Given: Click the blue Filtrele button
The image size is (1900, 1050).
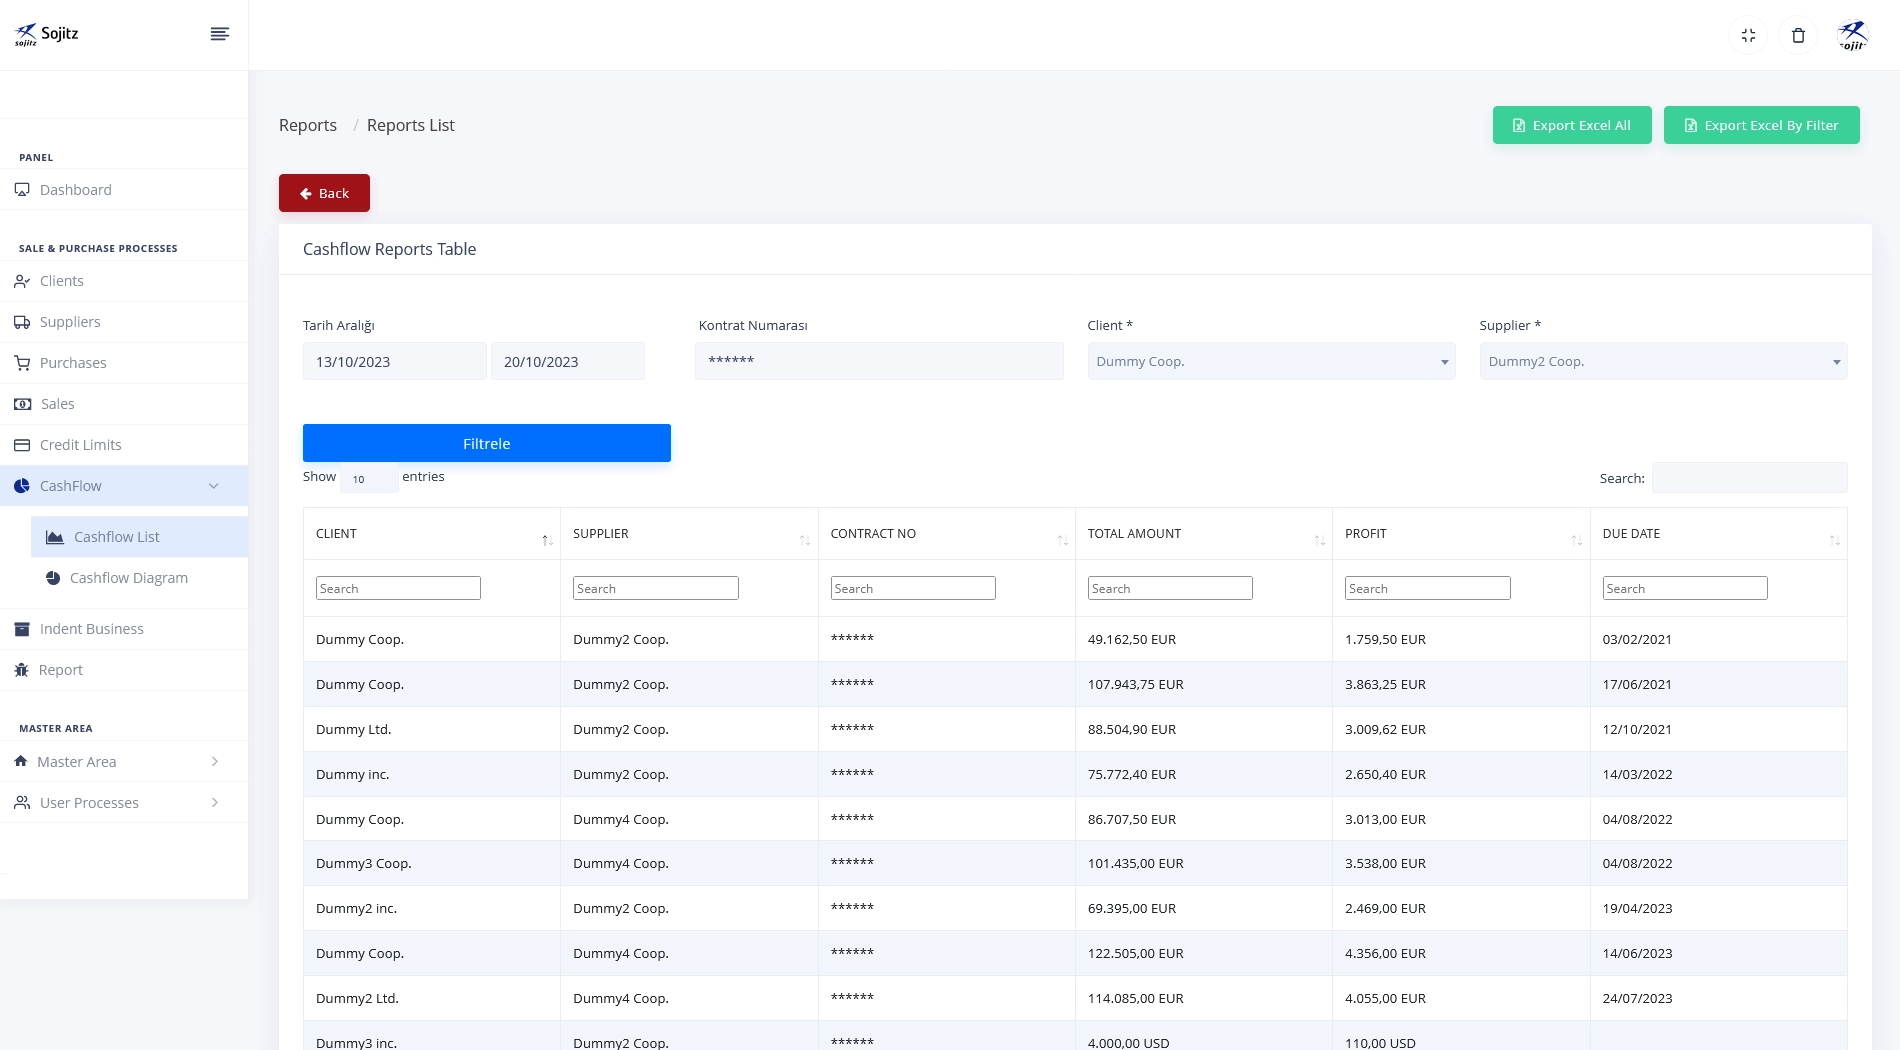Looking at the screenshot, I should click(487, 443).
